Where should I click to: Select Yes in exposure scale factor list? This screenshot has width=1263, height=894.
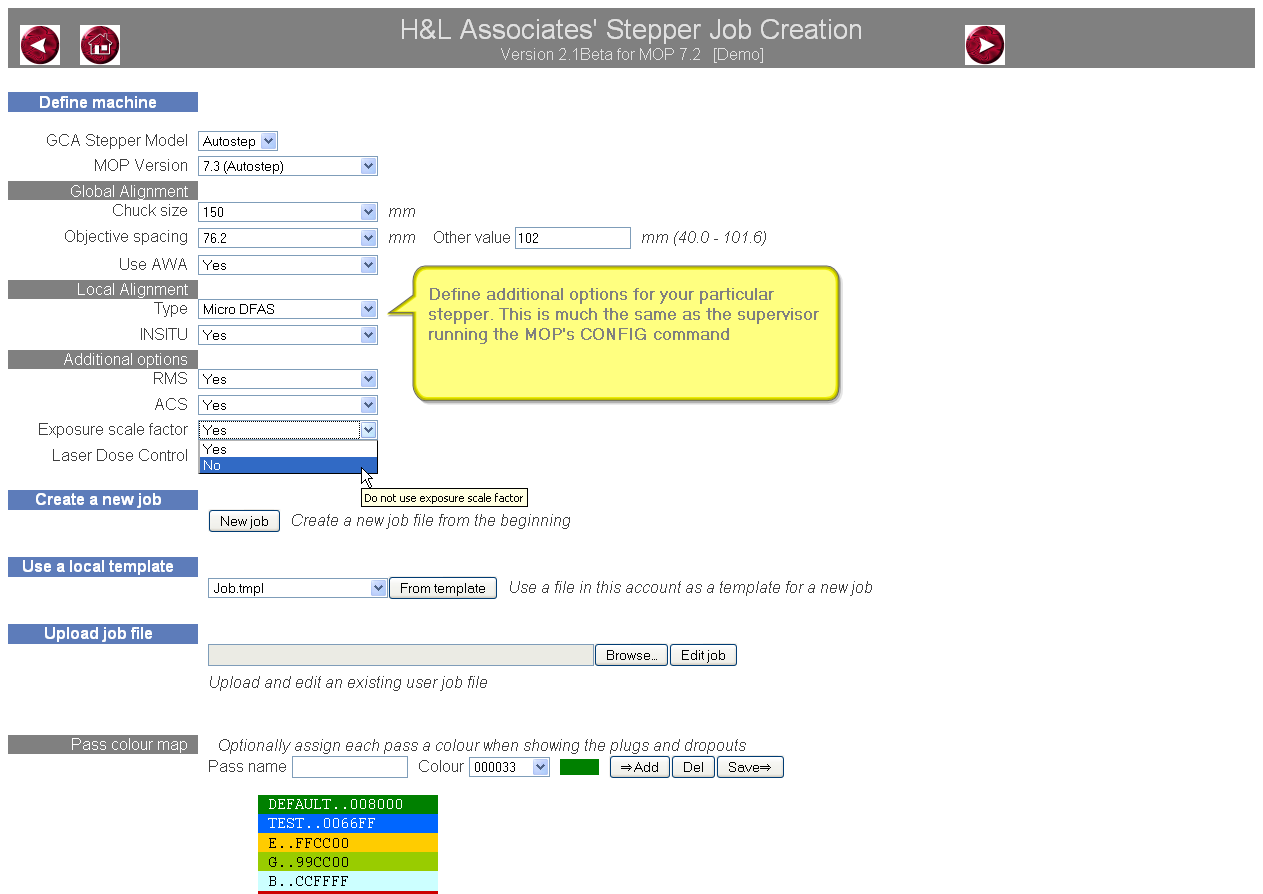[x=288, y=449]
